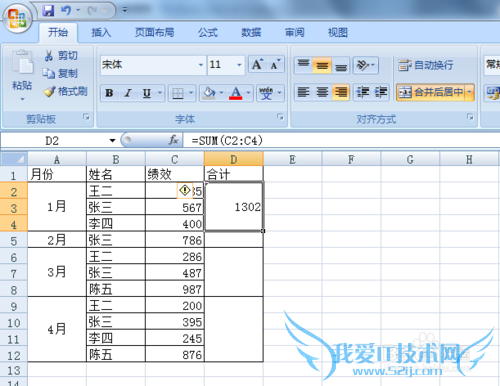This screenshot has width=500, height=386.
Task: Select the merged 3月 cell
Action: point(57,272)
